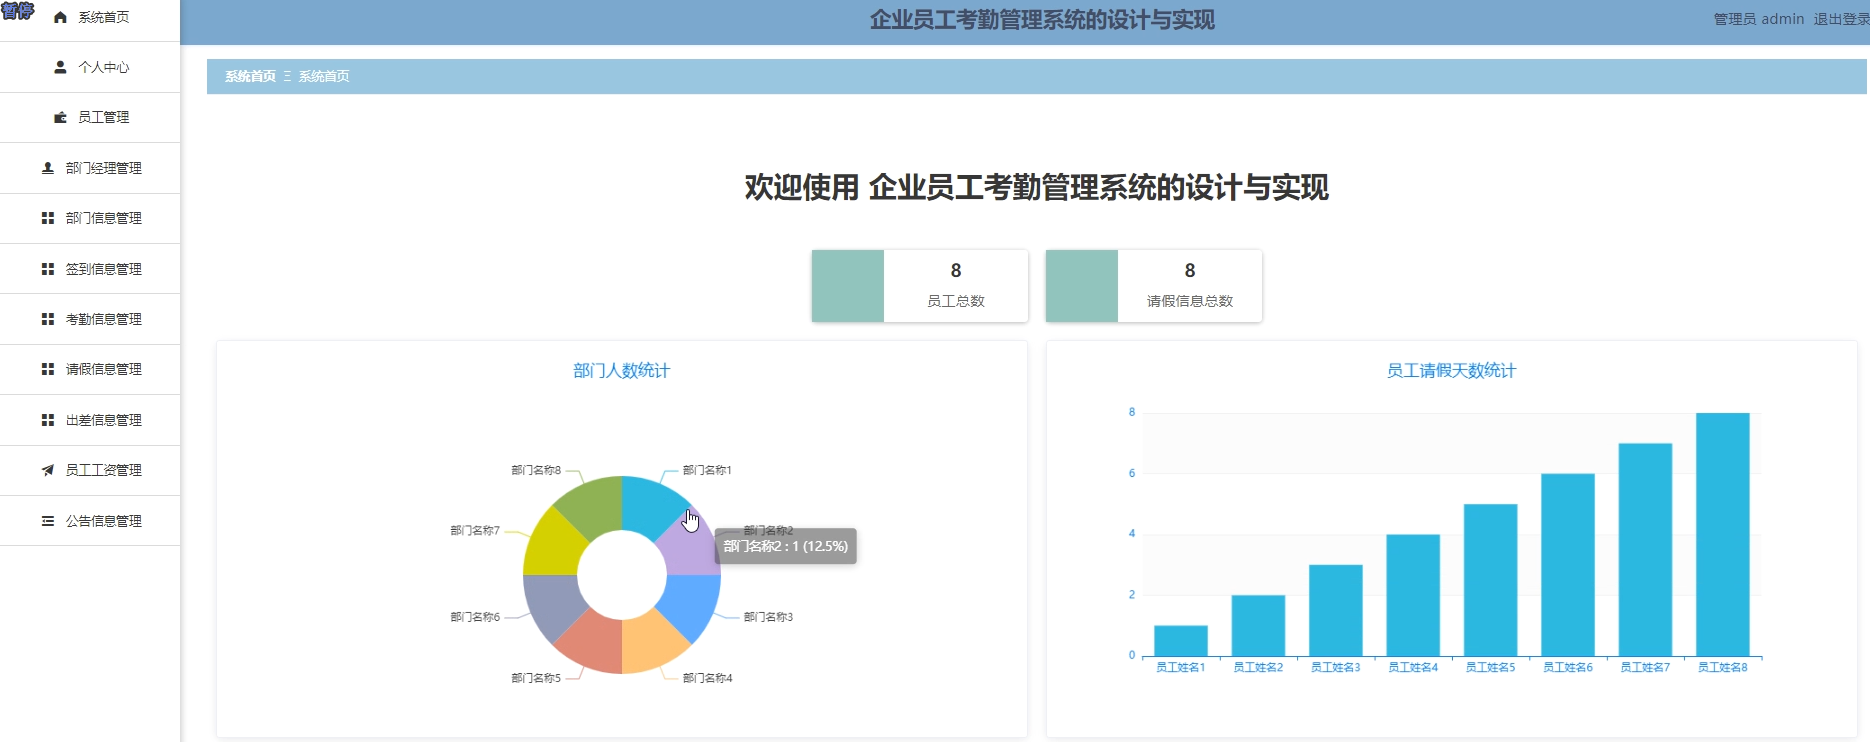This screenshot has height=742, width=1870.
Task: Click the 退出登录 logout link
Action: click(1841, 19)
